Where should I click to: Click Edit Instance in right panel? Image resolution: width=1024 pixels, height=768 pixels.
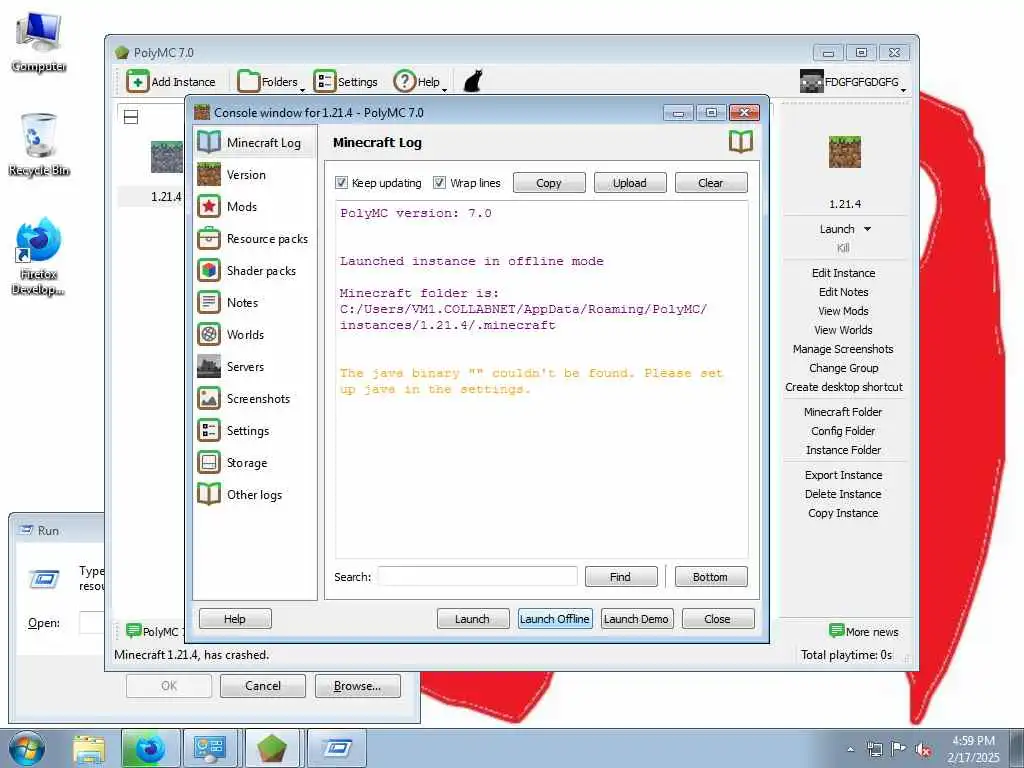click(844, 273)
